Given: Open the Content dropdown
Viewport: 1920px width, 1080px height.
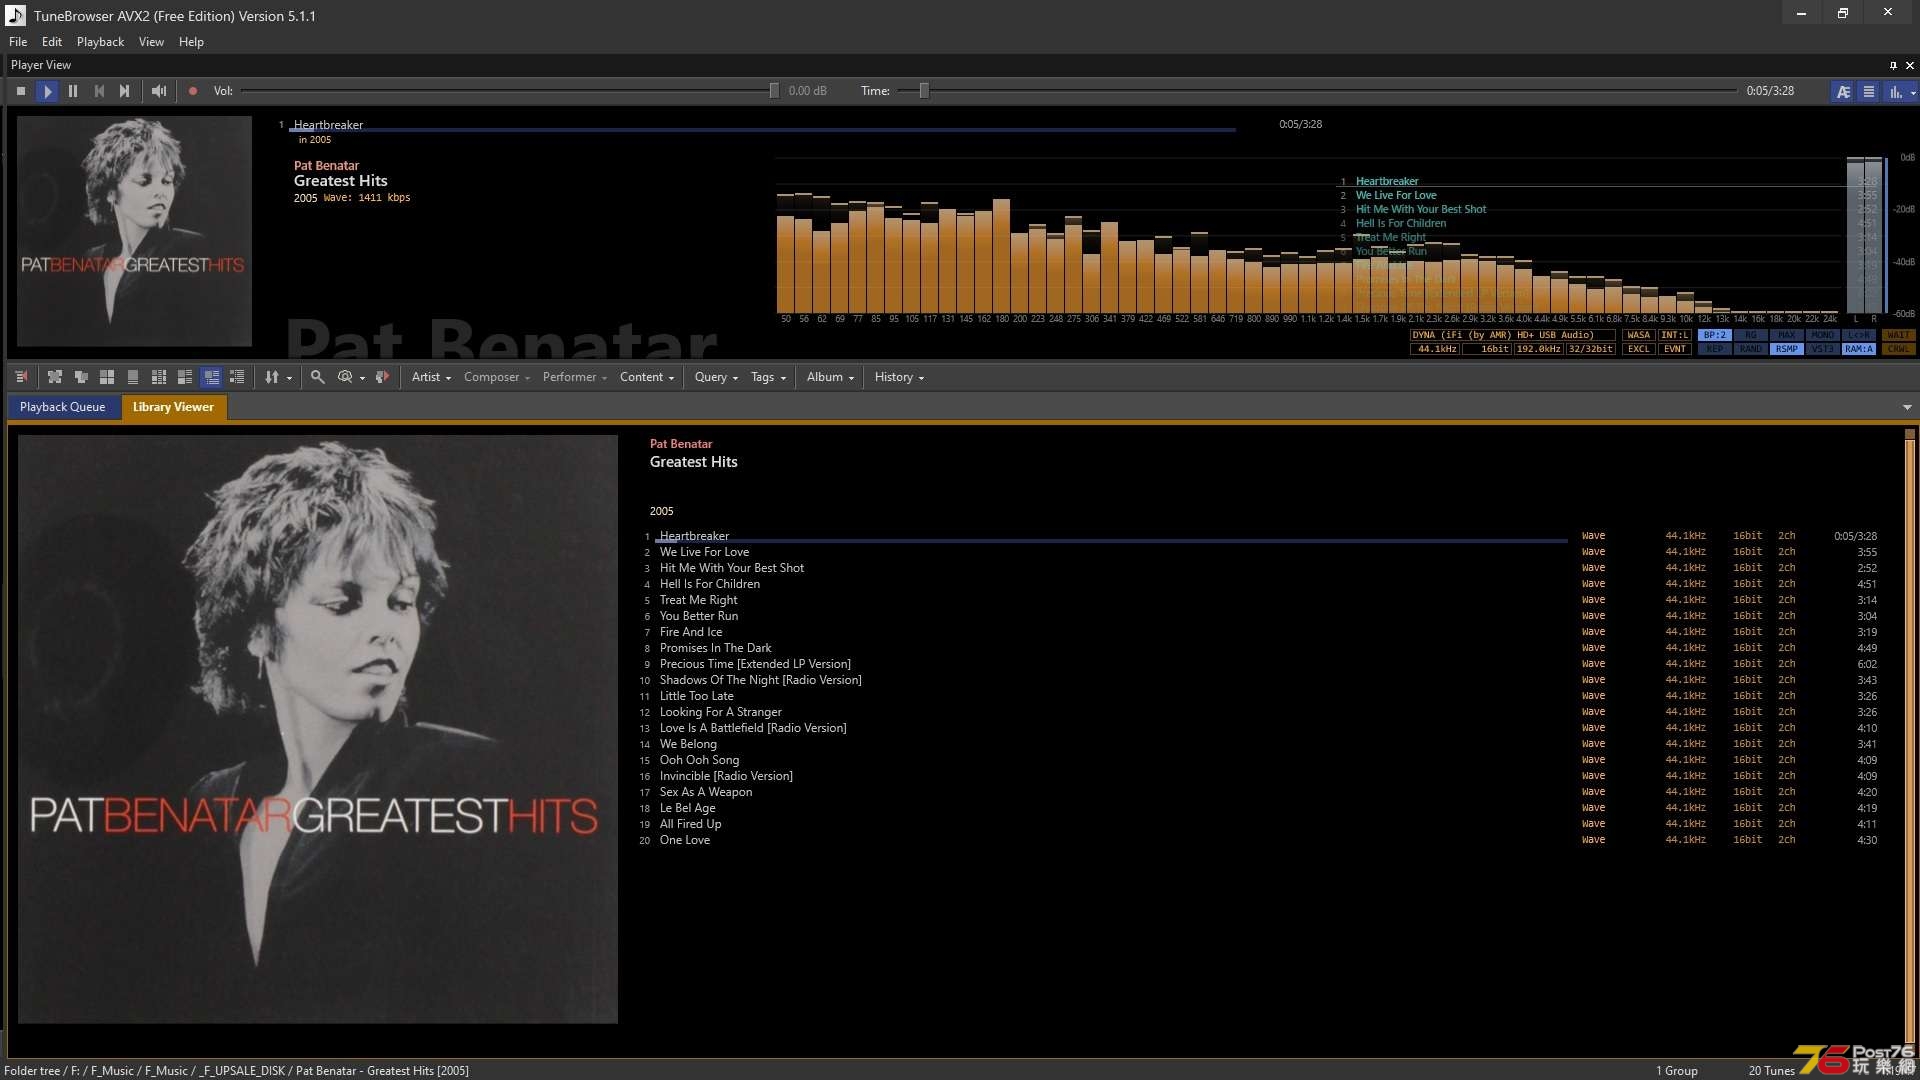Looking at the screenshot, I should 647,377.
